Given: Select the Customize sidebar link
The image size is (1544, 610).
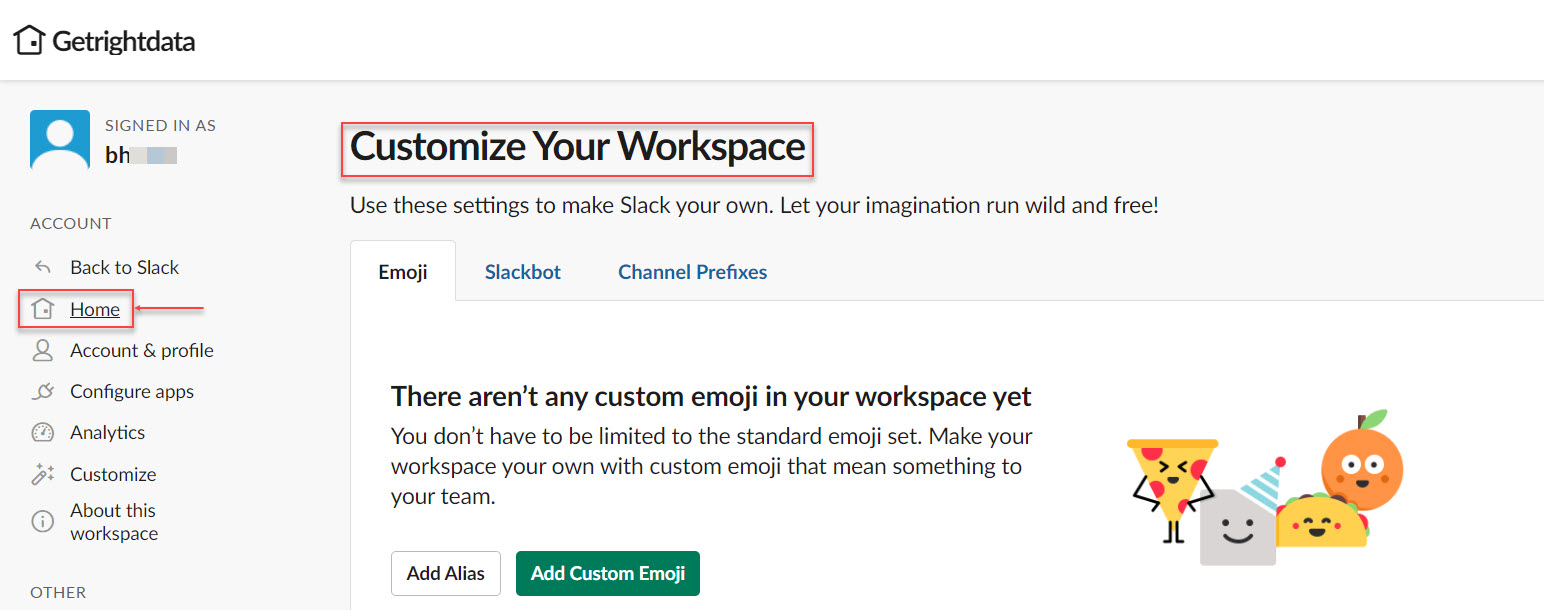Looking at the screenshot, I should pyautogui.click(x=113, y=474).
